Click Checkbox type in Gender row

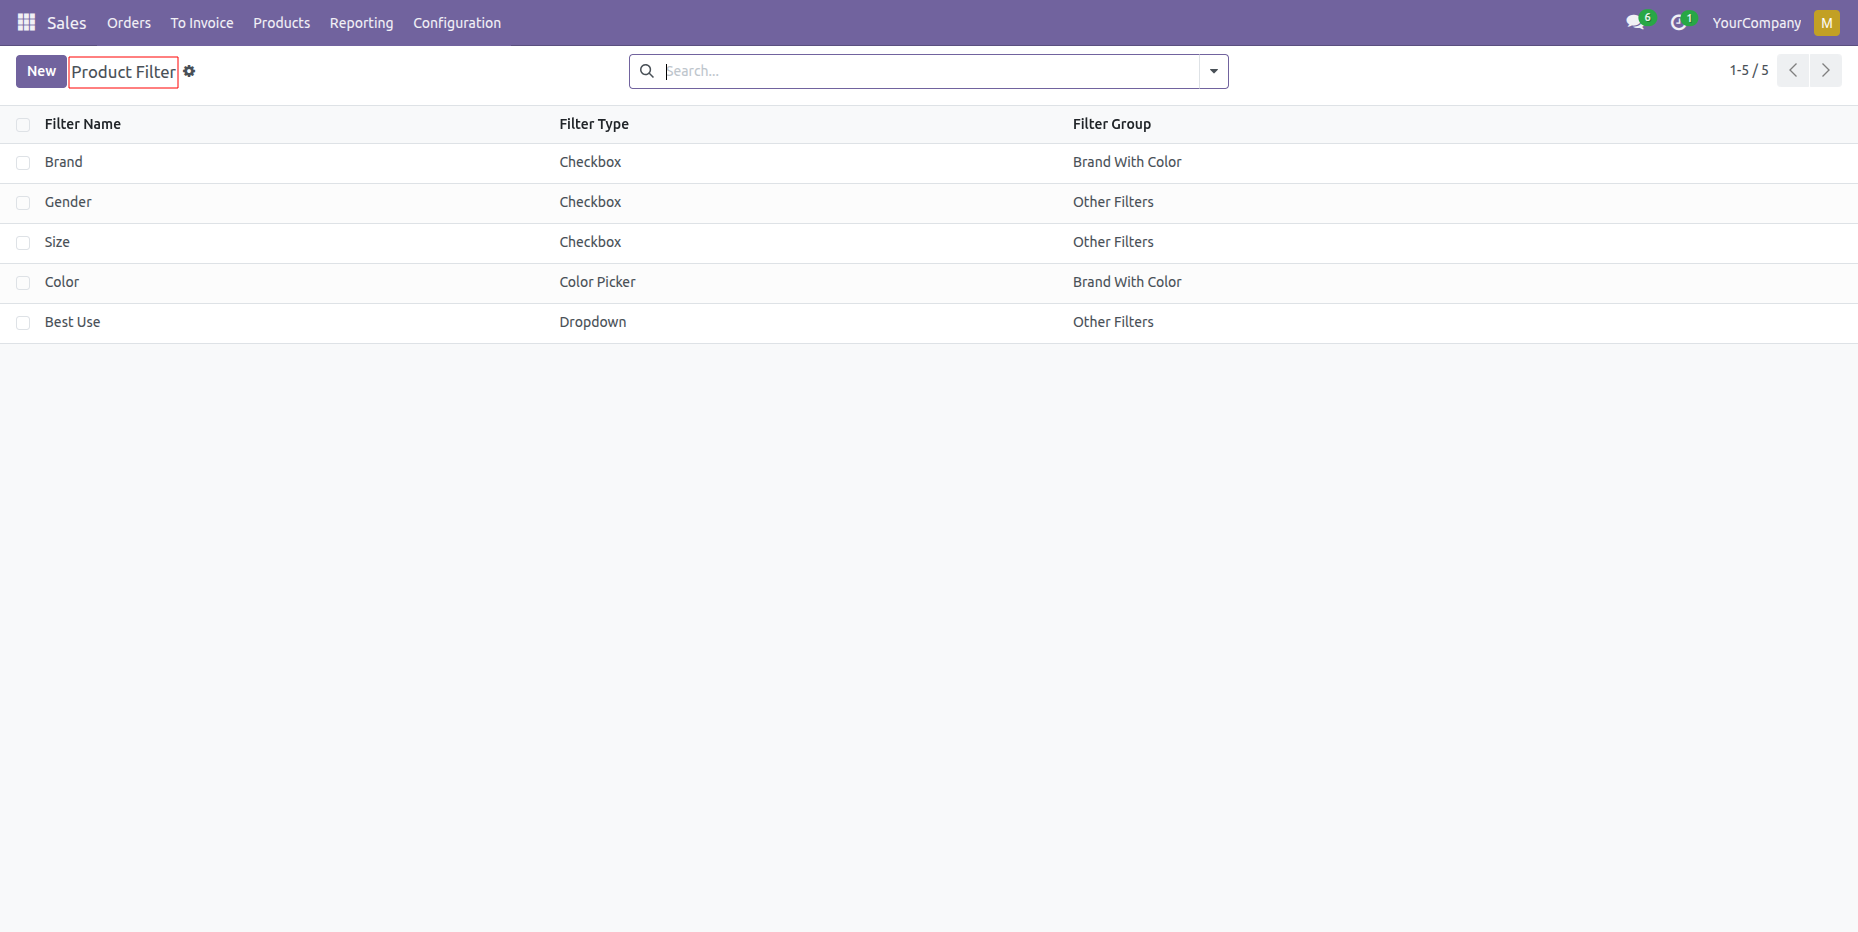point(590,202)
